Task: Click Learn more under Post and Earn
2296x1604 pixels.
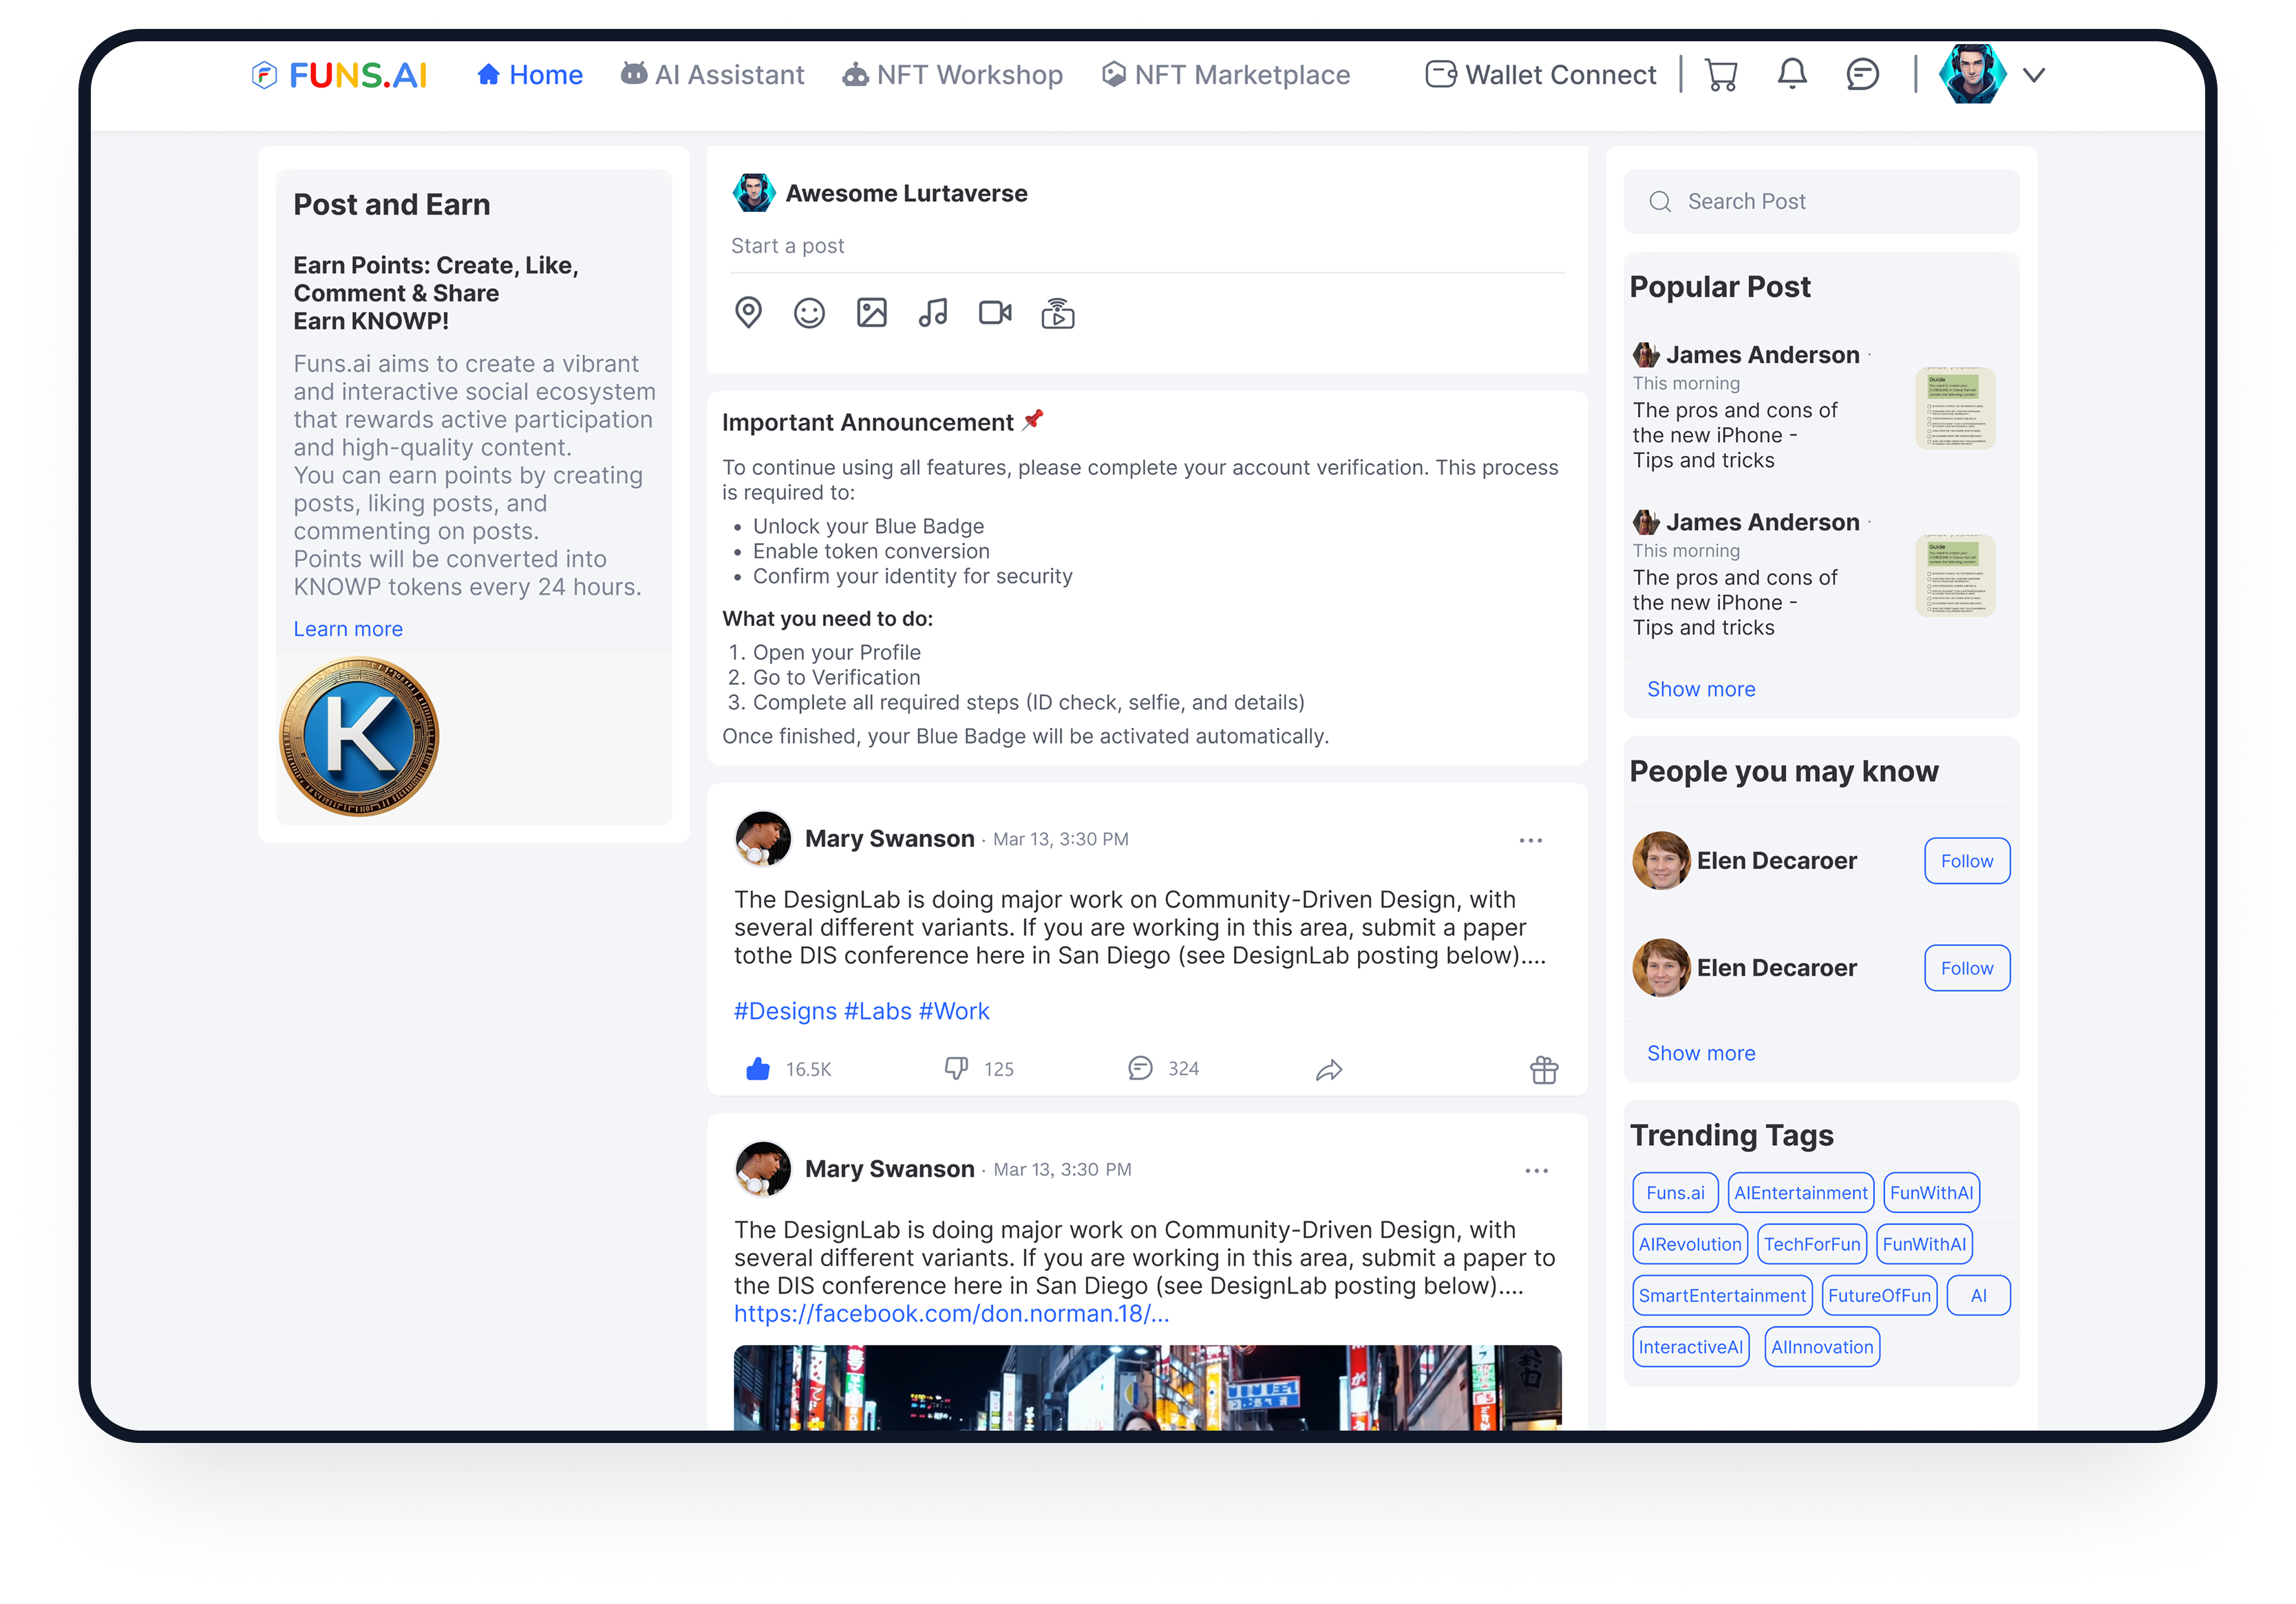Action: [x=347, y=628]
